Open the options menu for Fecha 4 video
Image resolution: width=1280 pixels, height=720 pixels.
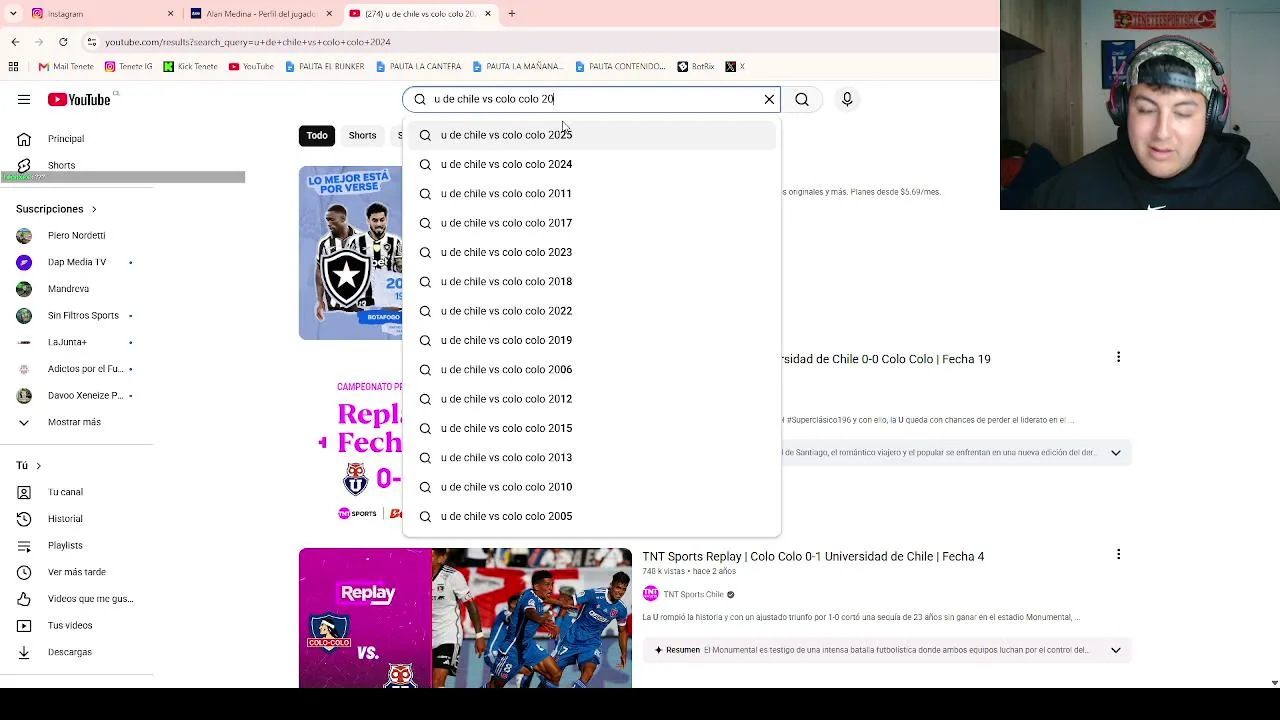1118,554
